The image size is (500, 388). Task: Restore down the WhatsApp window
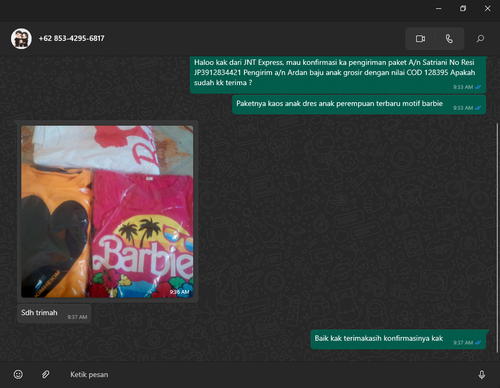[463, 9]
